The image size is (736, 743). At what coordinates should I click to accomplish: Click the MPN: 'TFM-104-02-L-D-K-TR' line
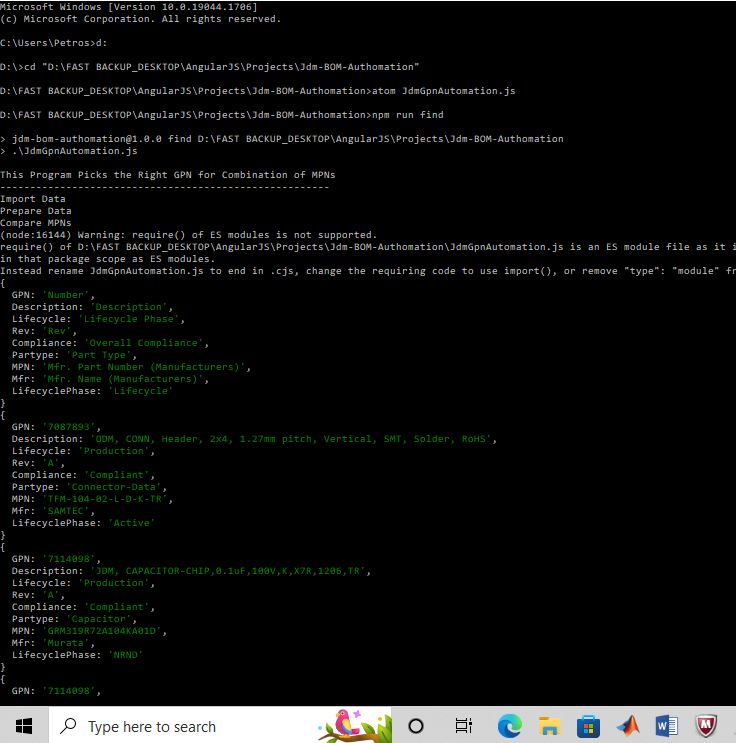[92, 499]
